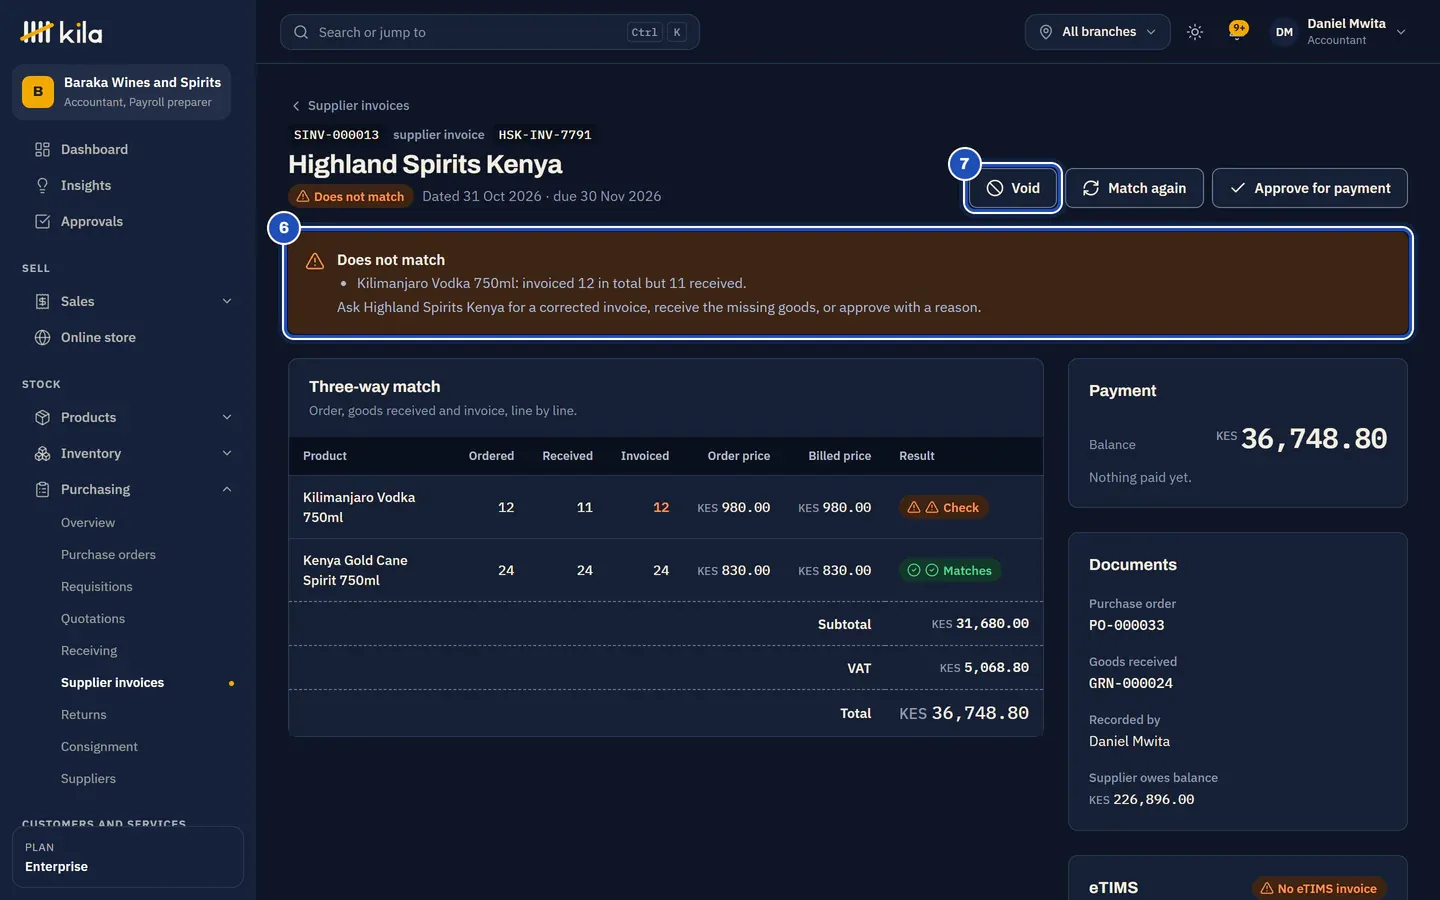This screenshot has width=1440, height=900.
Task: Click the Dashboard grid icon
Action: click(42, 150)
